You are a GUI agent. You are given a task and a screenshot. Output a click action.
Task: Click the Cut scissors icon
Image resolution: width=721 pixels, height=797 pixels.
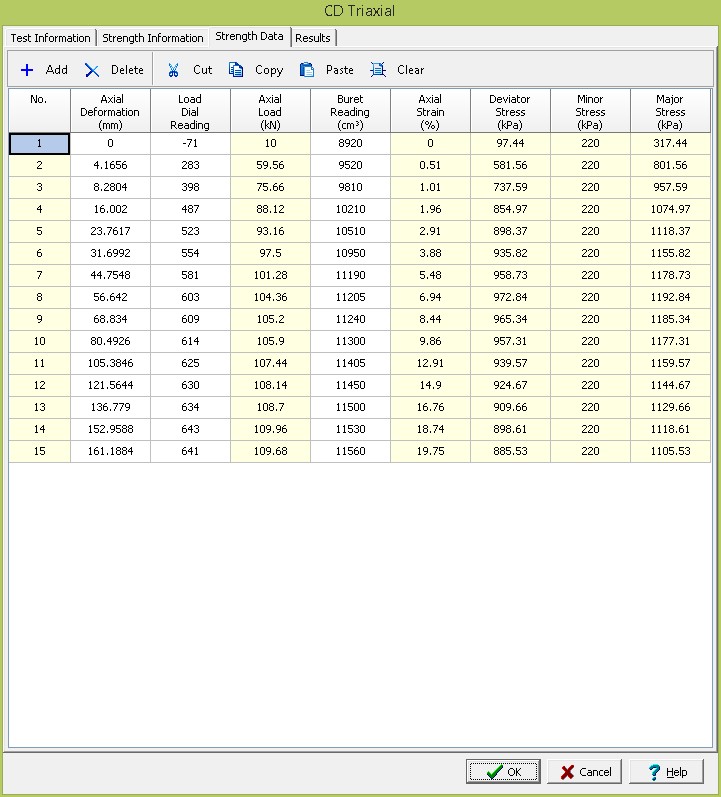[173, 70]
